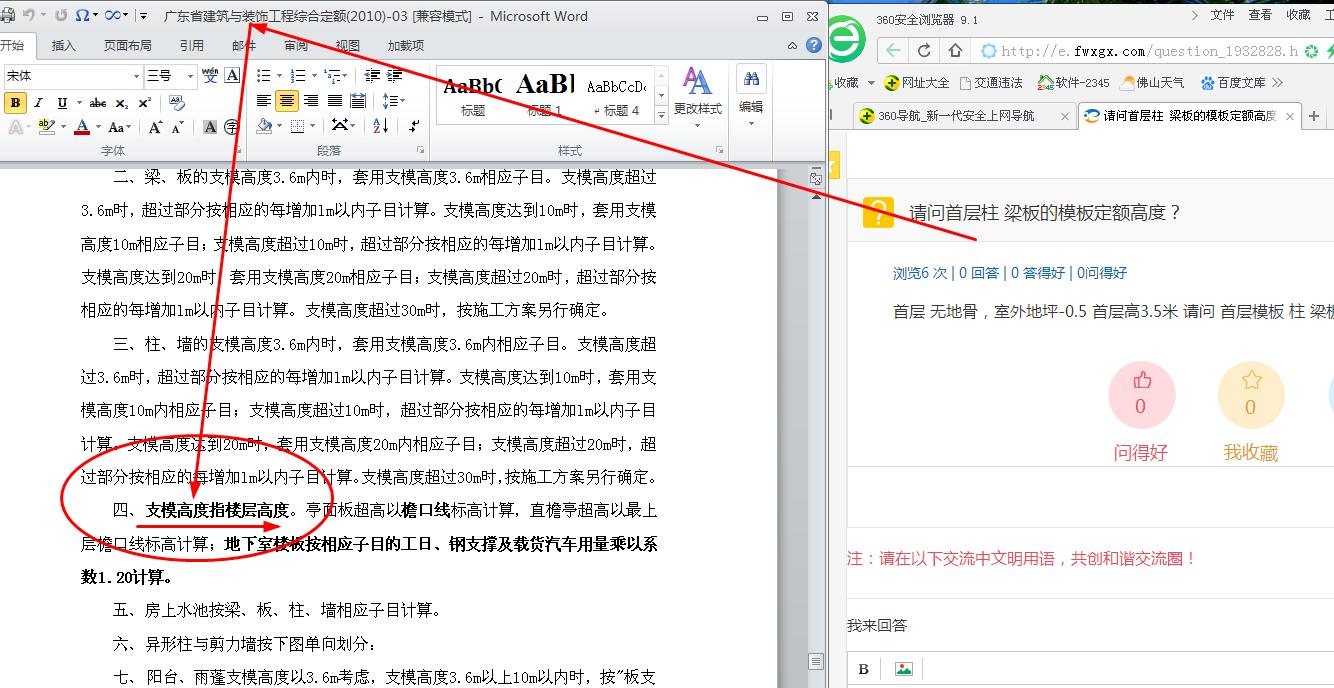
Task: Click repeat in Quick Access Toolbar
Action: [60, 15]
